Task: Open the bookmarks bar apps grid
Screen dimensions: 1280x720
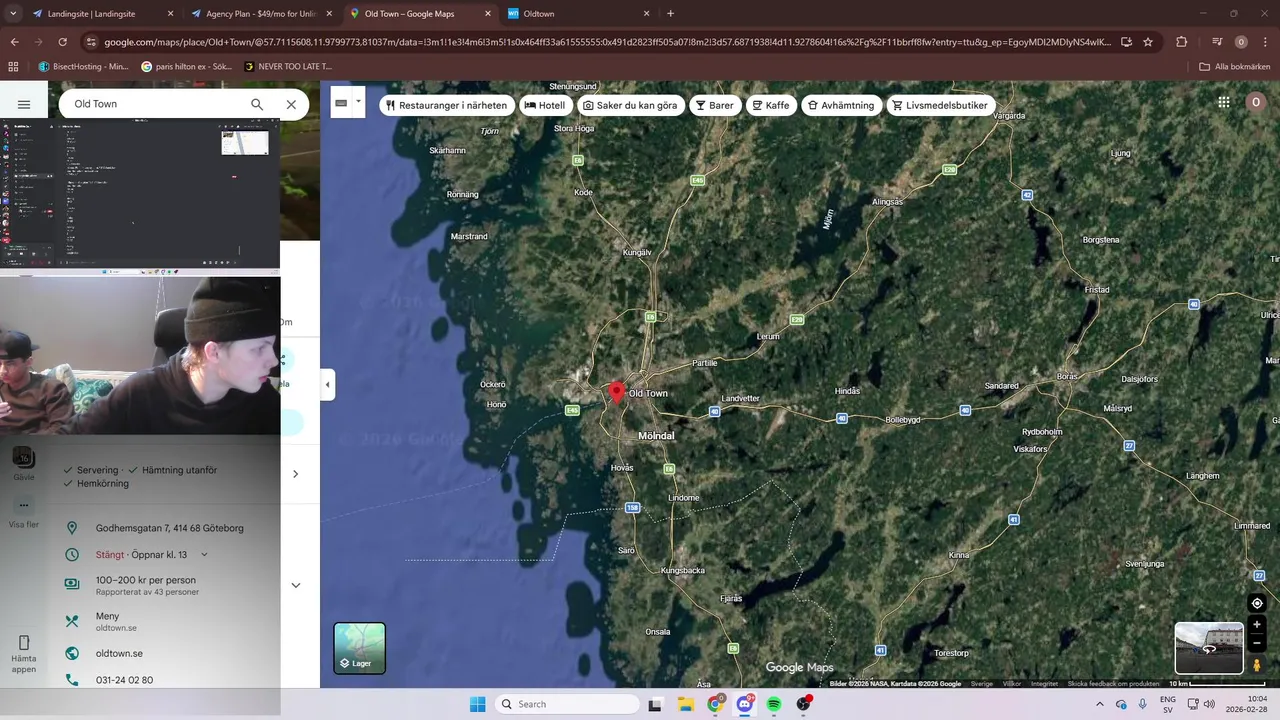Action: click(x=13, y=66)
